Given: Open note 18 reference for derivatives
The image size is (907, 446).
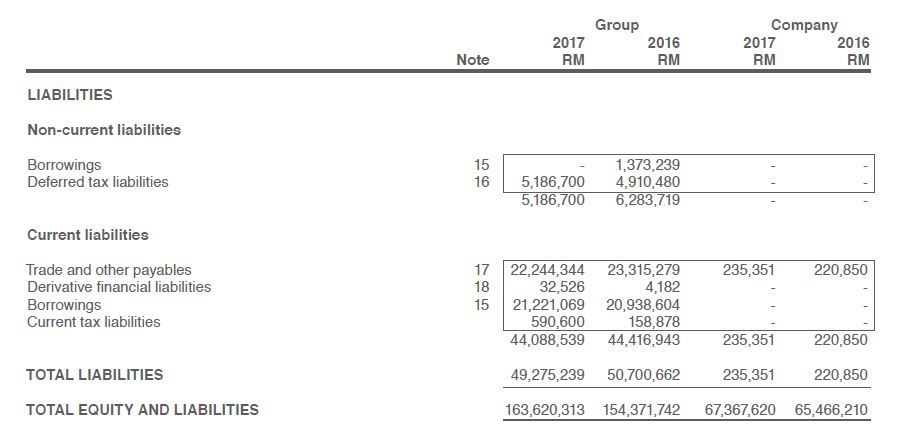Looking at the screenshot, I should click(x=482, y=287).
